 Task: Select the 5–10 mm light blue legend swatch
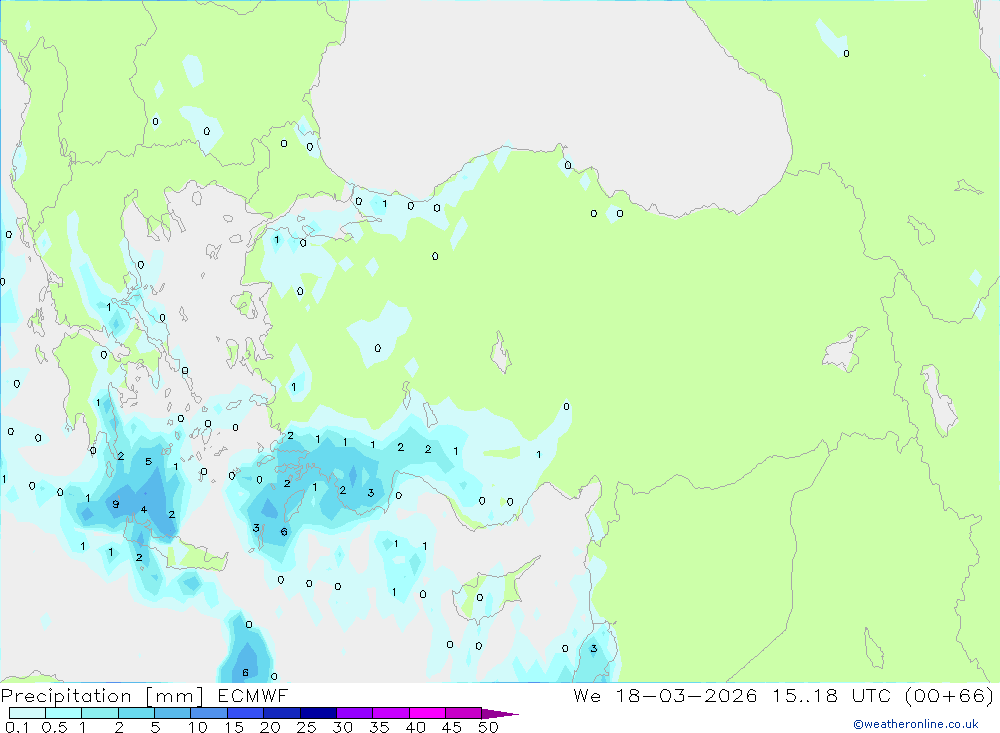[173, 713]
